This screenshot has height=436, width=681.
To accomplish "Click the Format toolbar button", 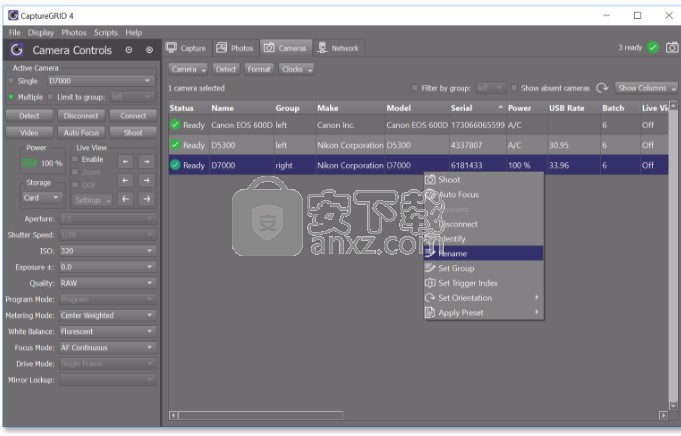I will (x=259, y=69).
